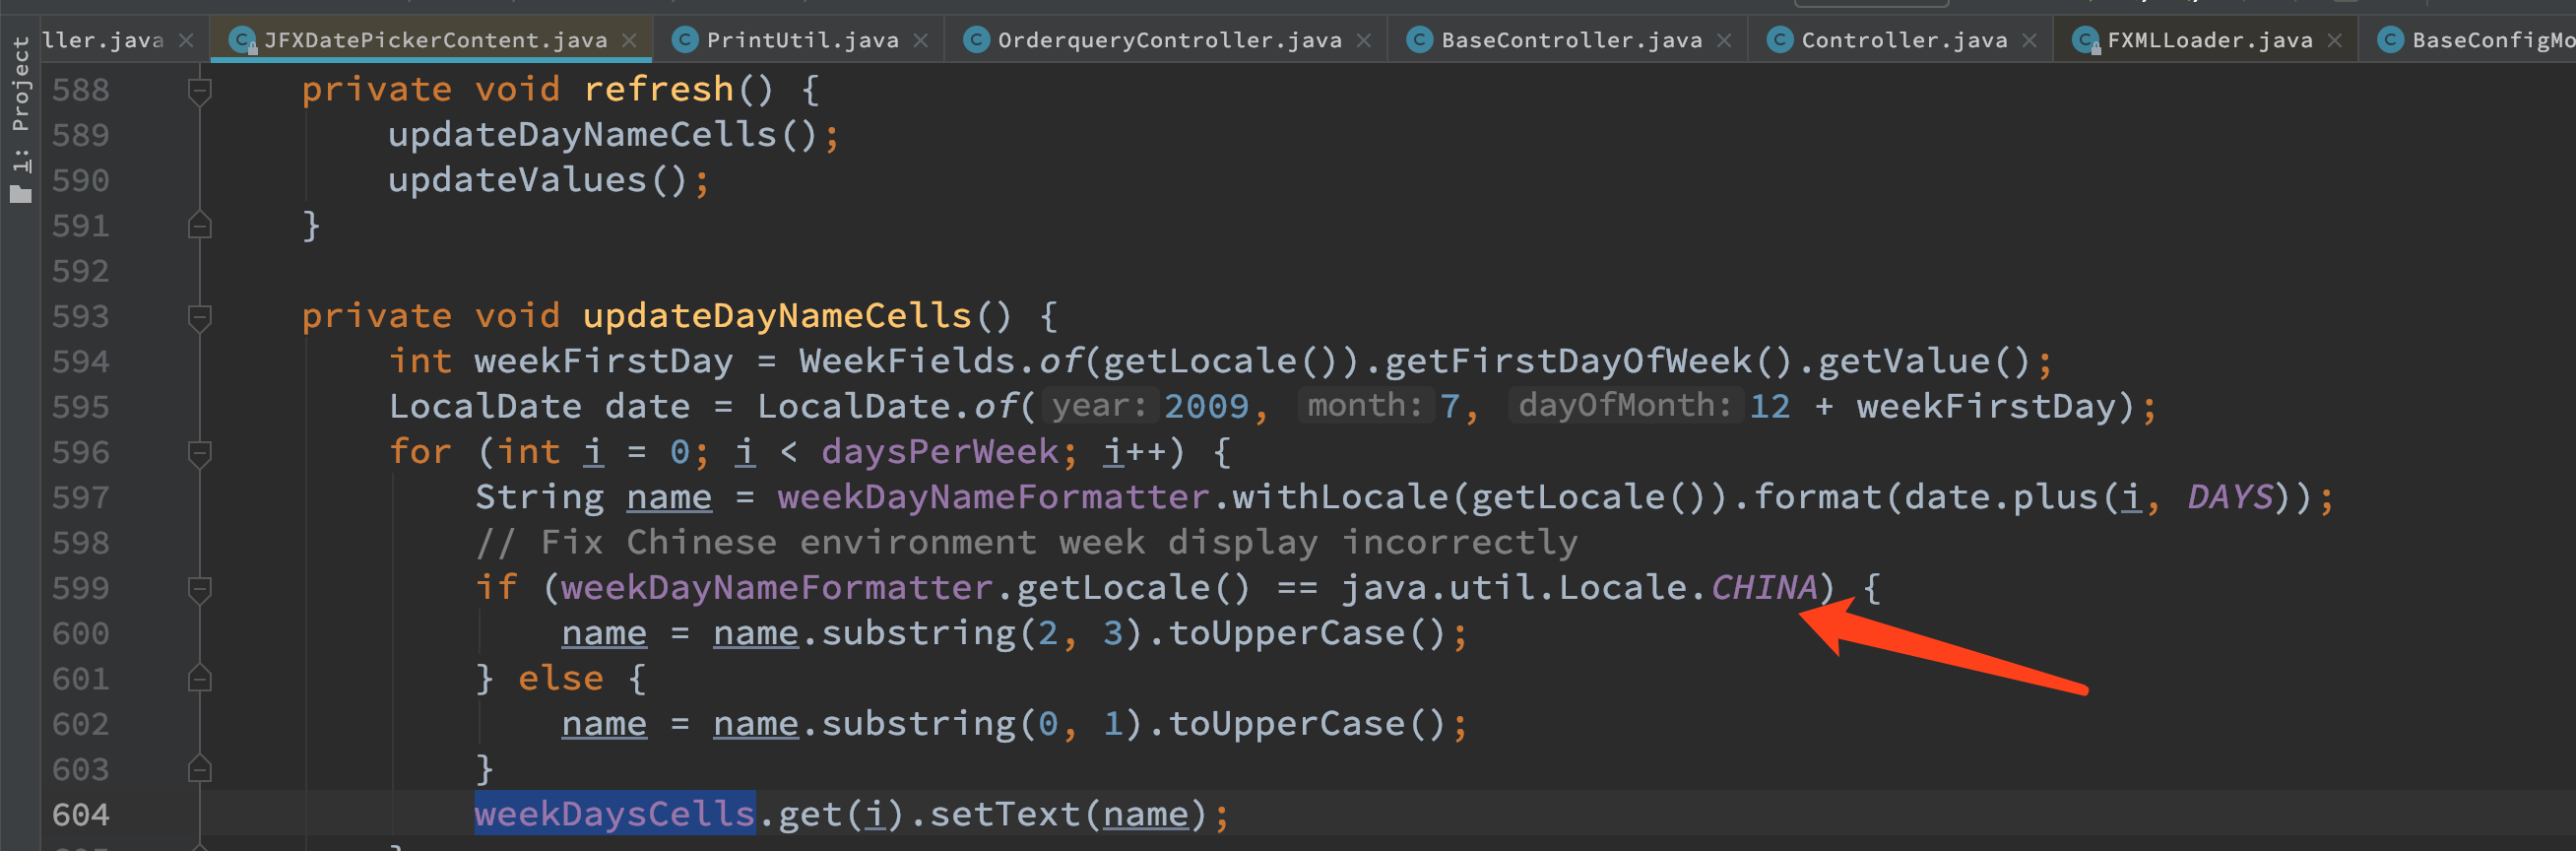Toggle fold marker at line 601 else
Viewport: 2576px width, 851px height.
coord(200,679)
